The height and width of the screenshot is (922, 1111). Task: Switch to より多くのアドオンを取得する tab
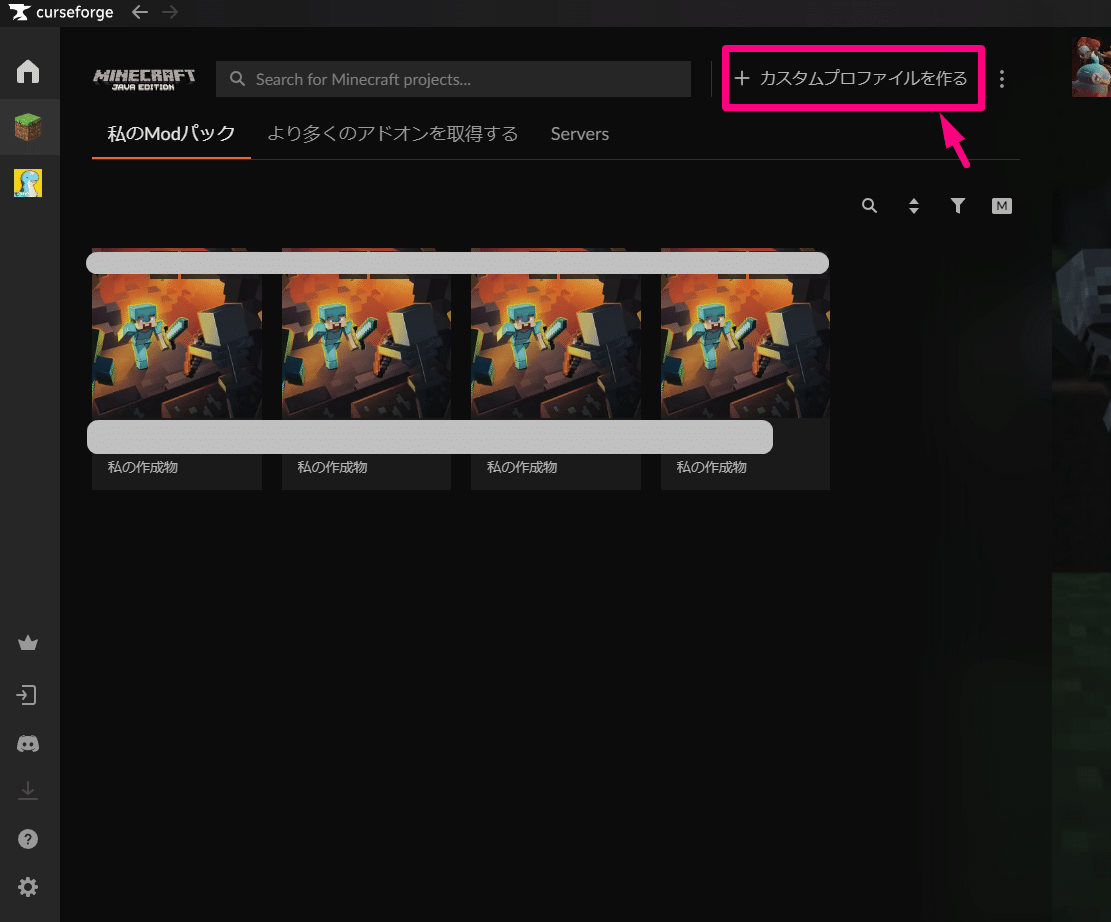pyautogui.click(x=393, y=133)
